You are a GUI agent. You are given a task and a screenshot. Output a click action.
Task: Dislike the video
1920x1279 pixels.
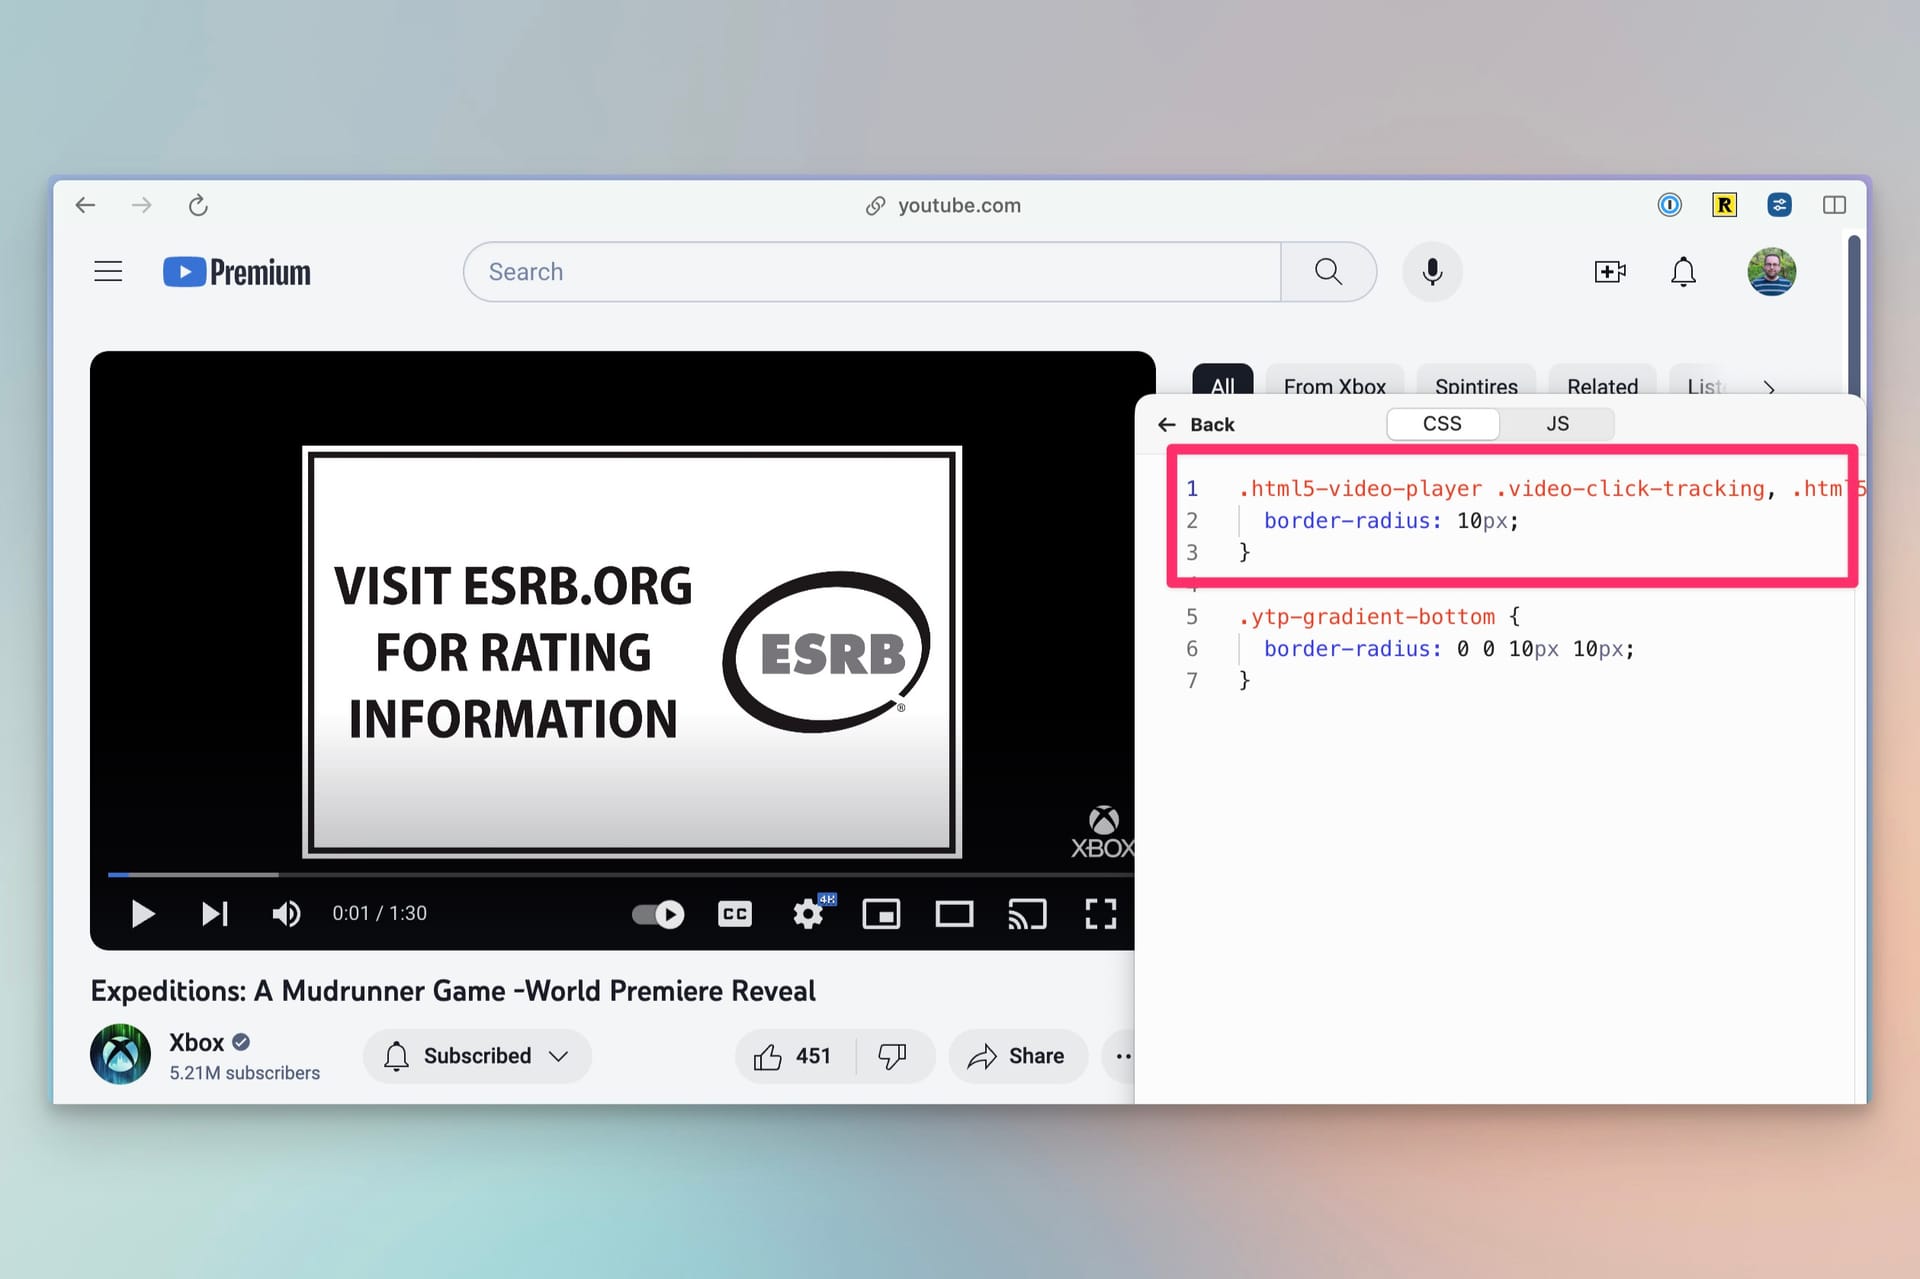tap(892, 1056)
